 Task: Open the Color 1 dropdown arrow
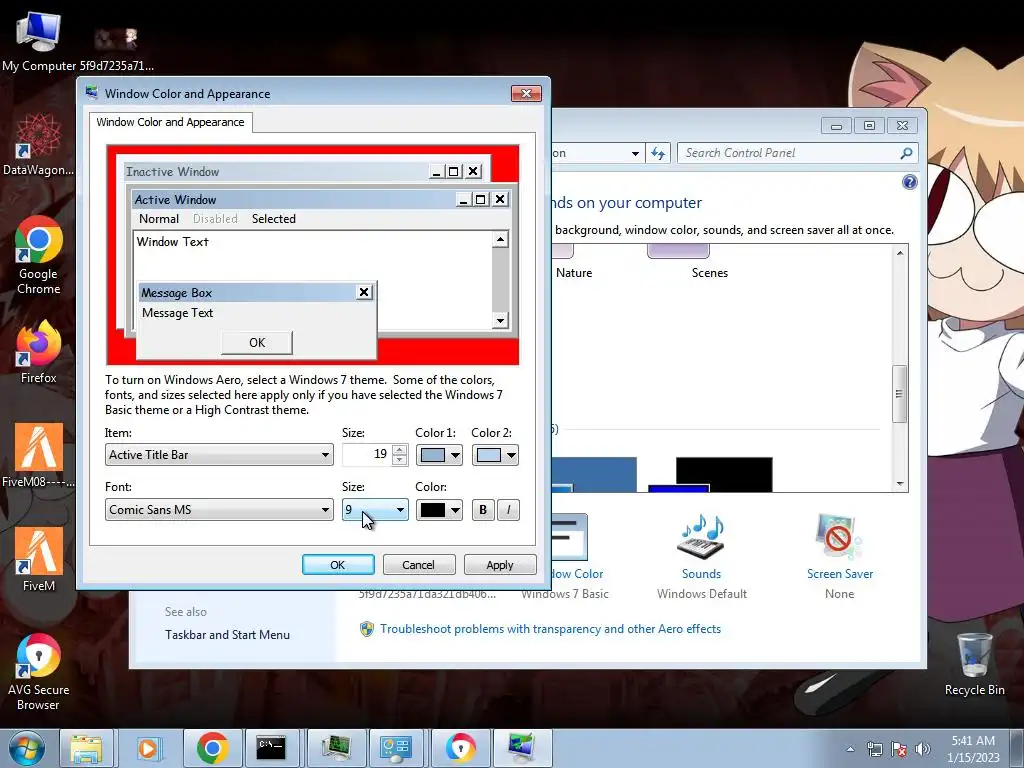455,455
